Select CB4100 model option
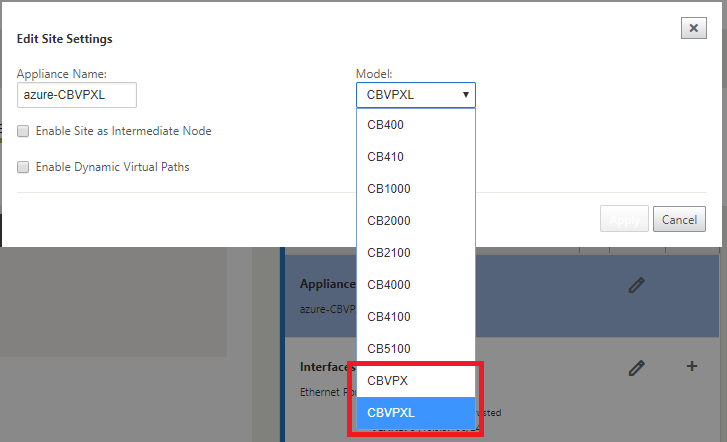 click(416, 317)
